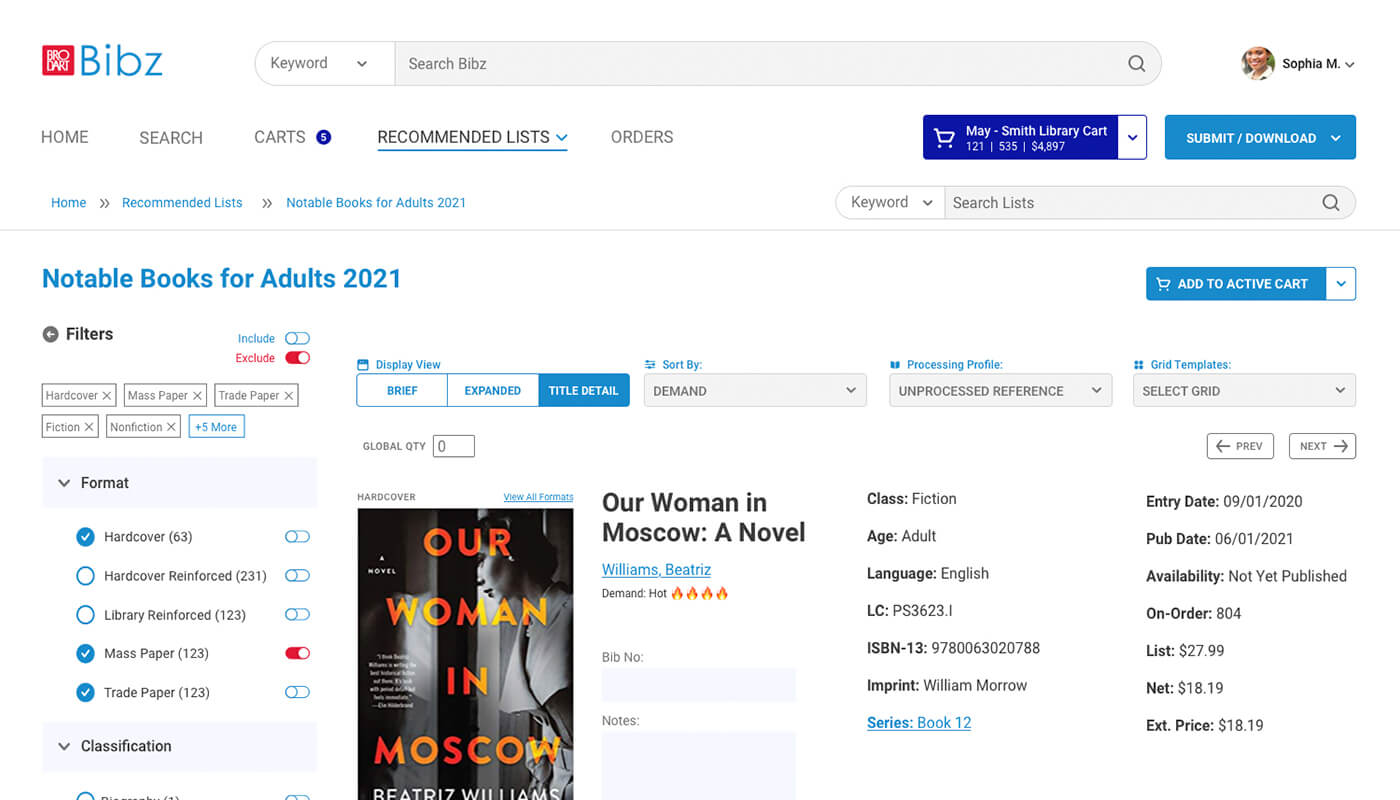Click inside the Global Qty input field
Viewport: 1400px width, 800px height.
tap(453, 446)
